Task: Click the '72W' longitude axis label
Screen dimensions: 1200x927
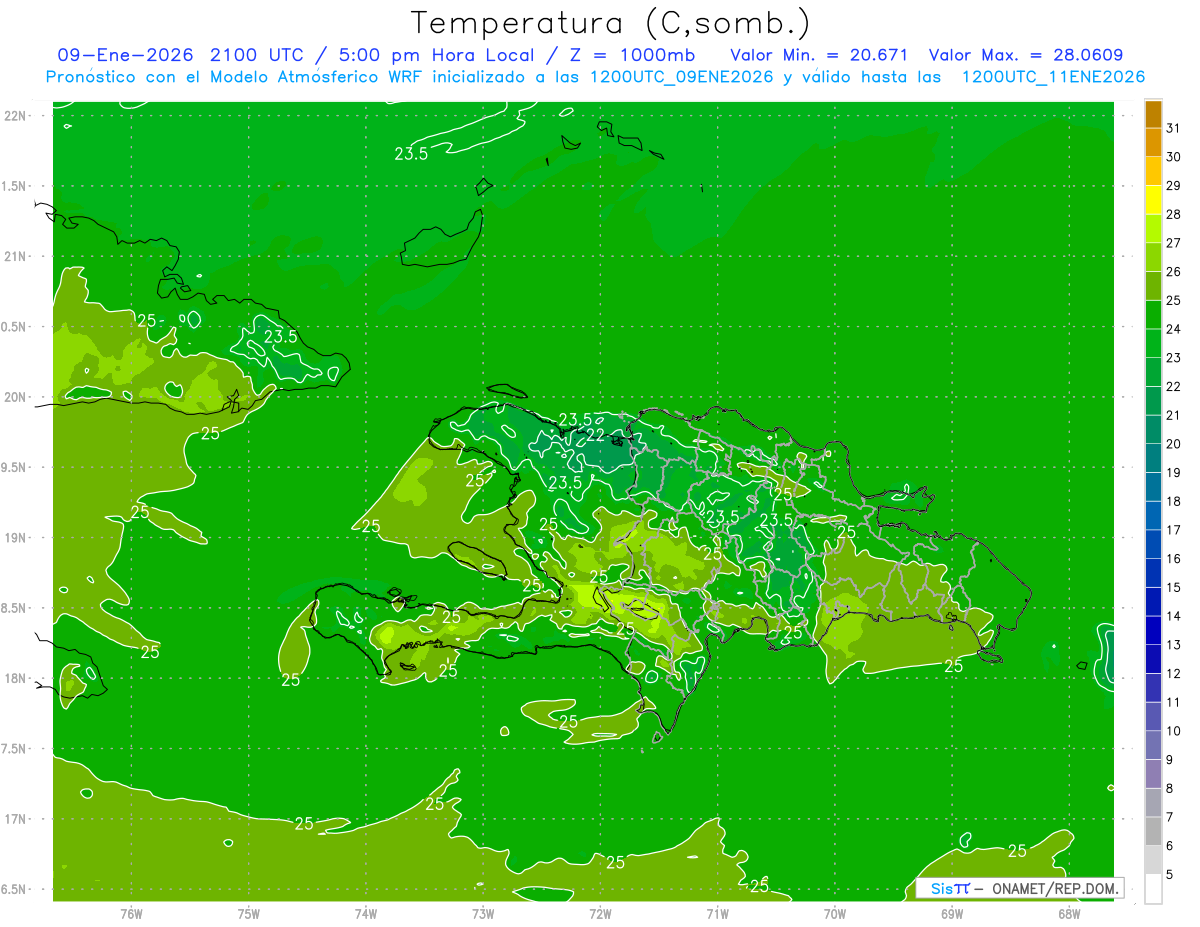Action: 600,914
